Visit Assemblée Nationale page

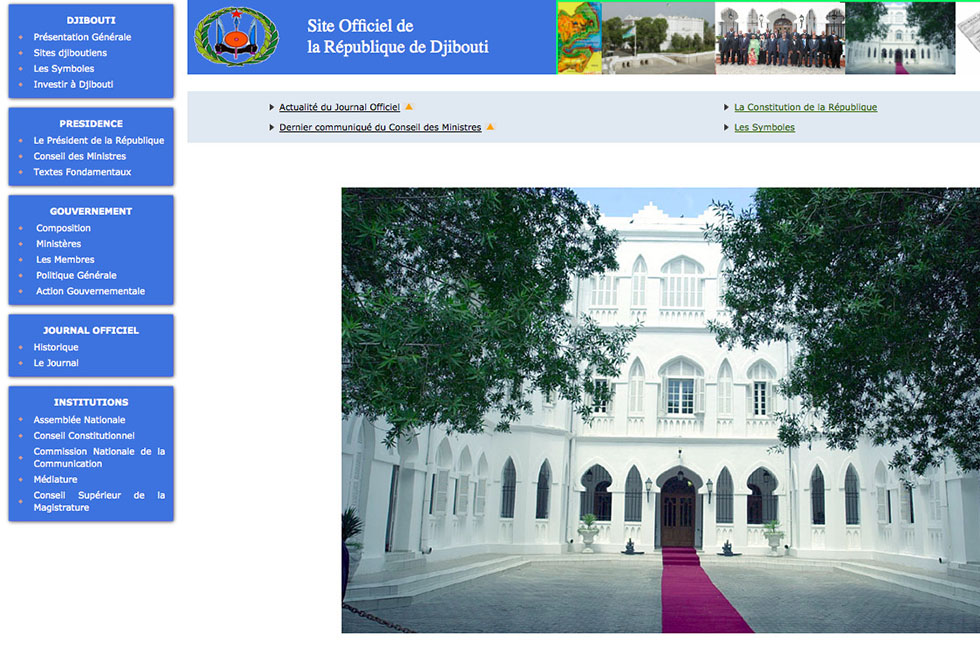(x=79, y=419)
